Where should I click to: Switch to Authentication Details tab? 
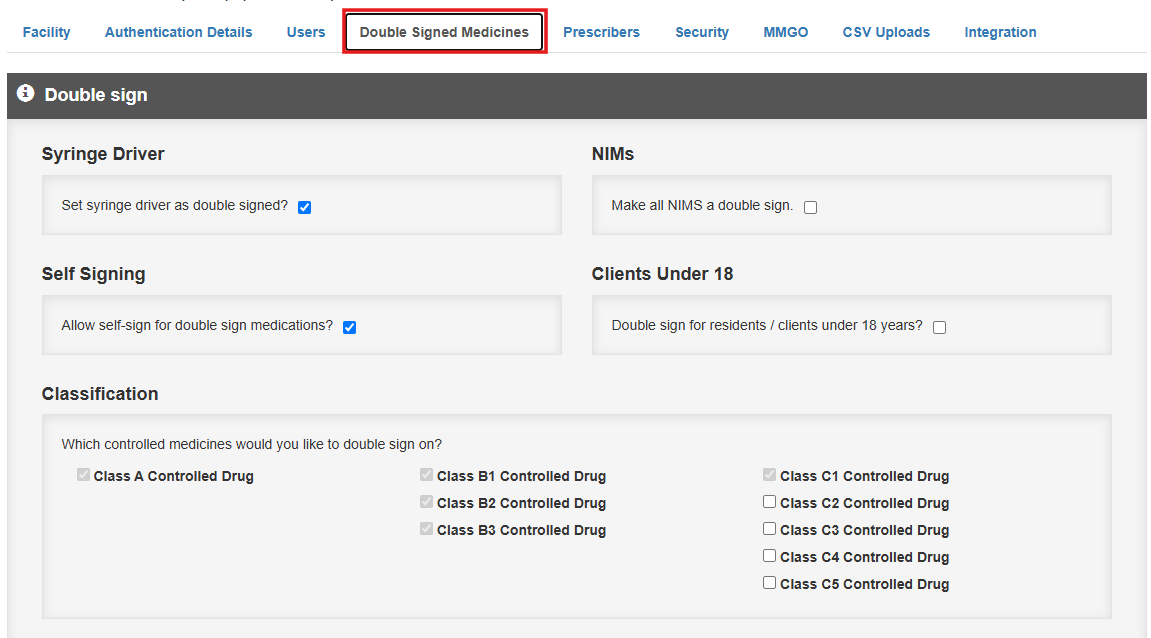(178, 32)
